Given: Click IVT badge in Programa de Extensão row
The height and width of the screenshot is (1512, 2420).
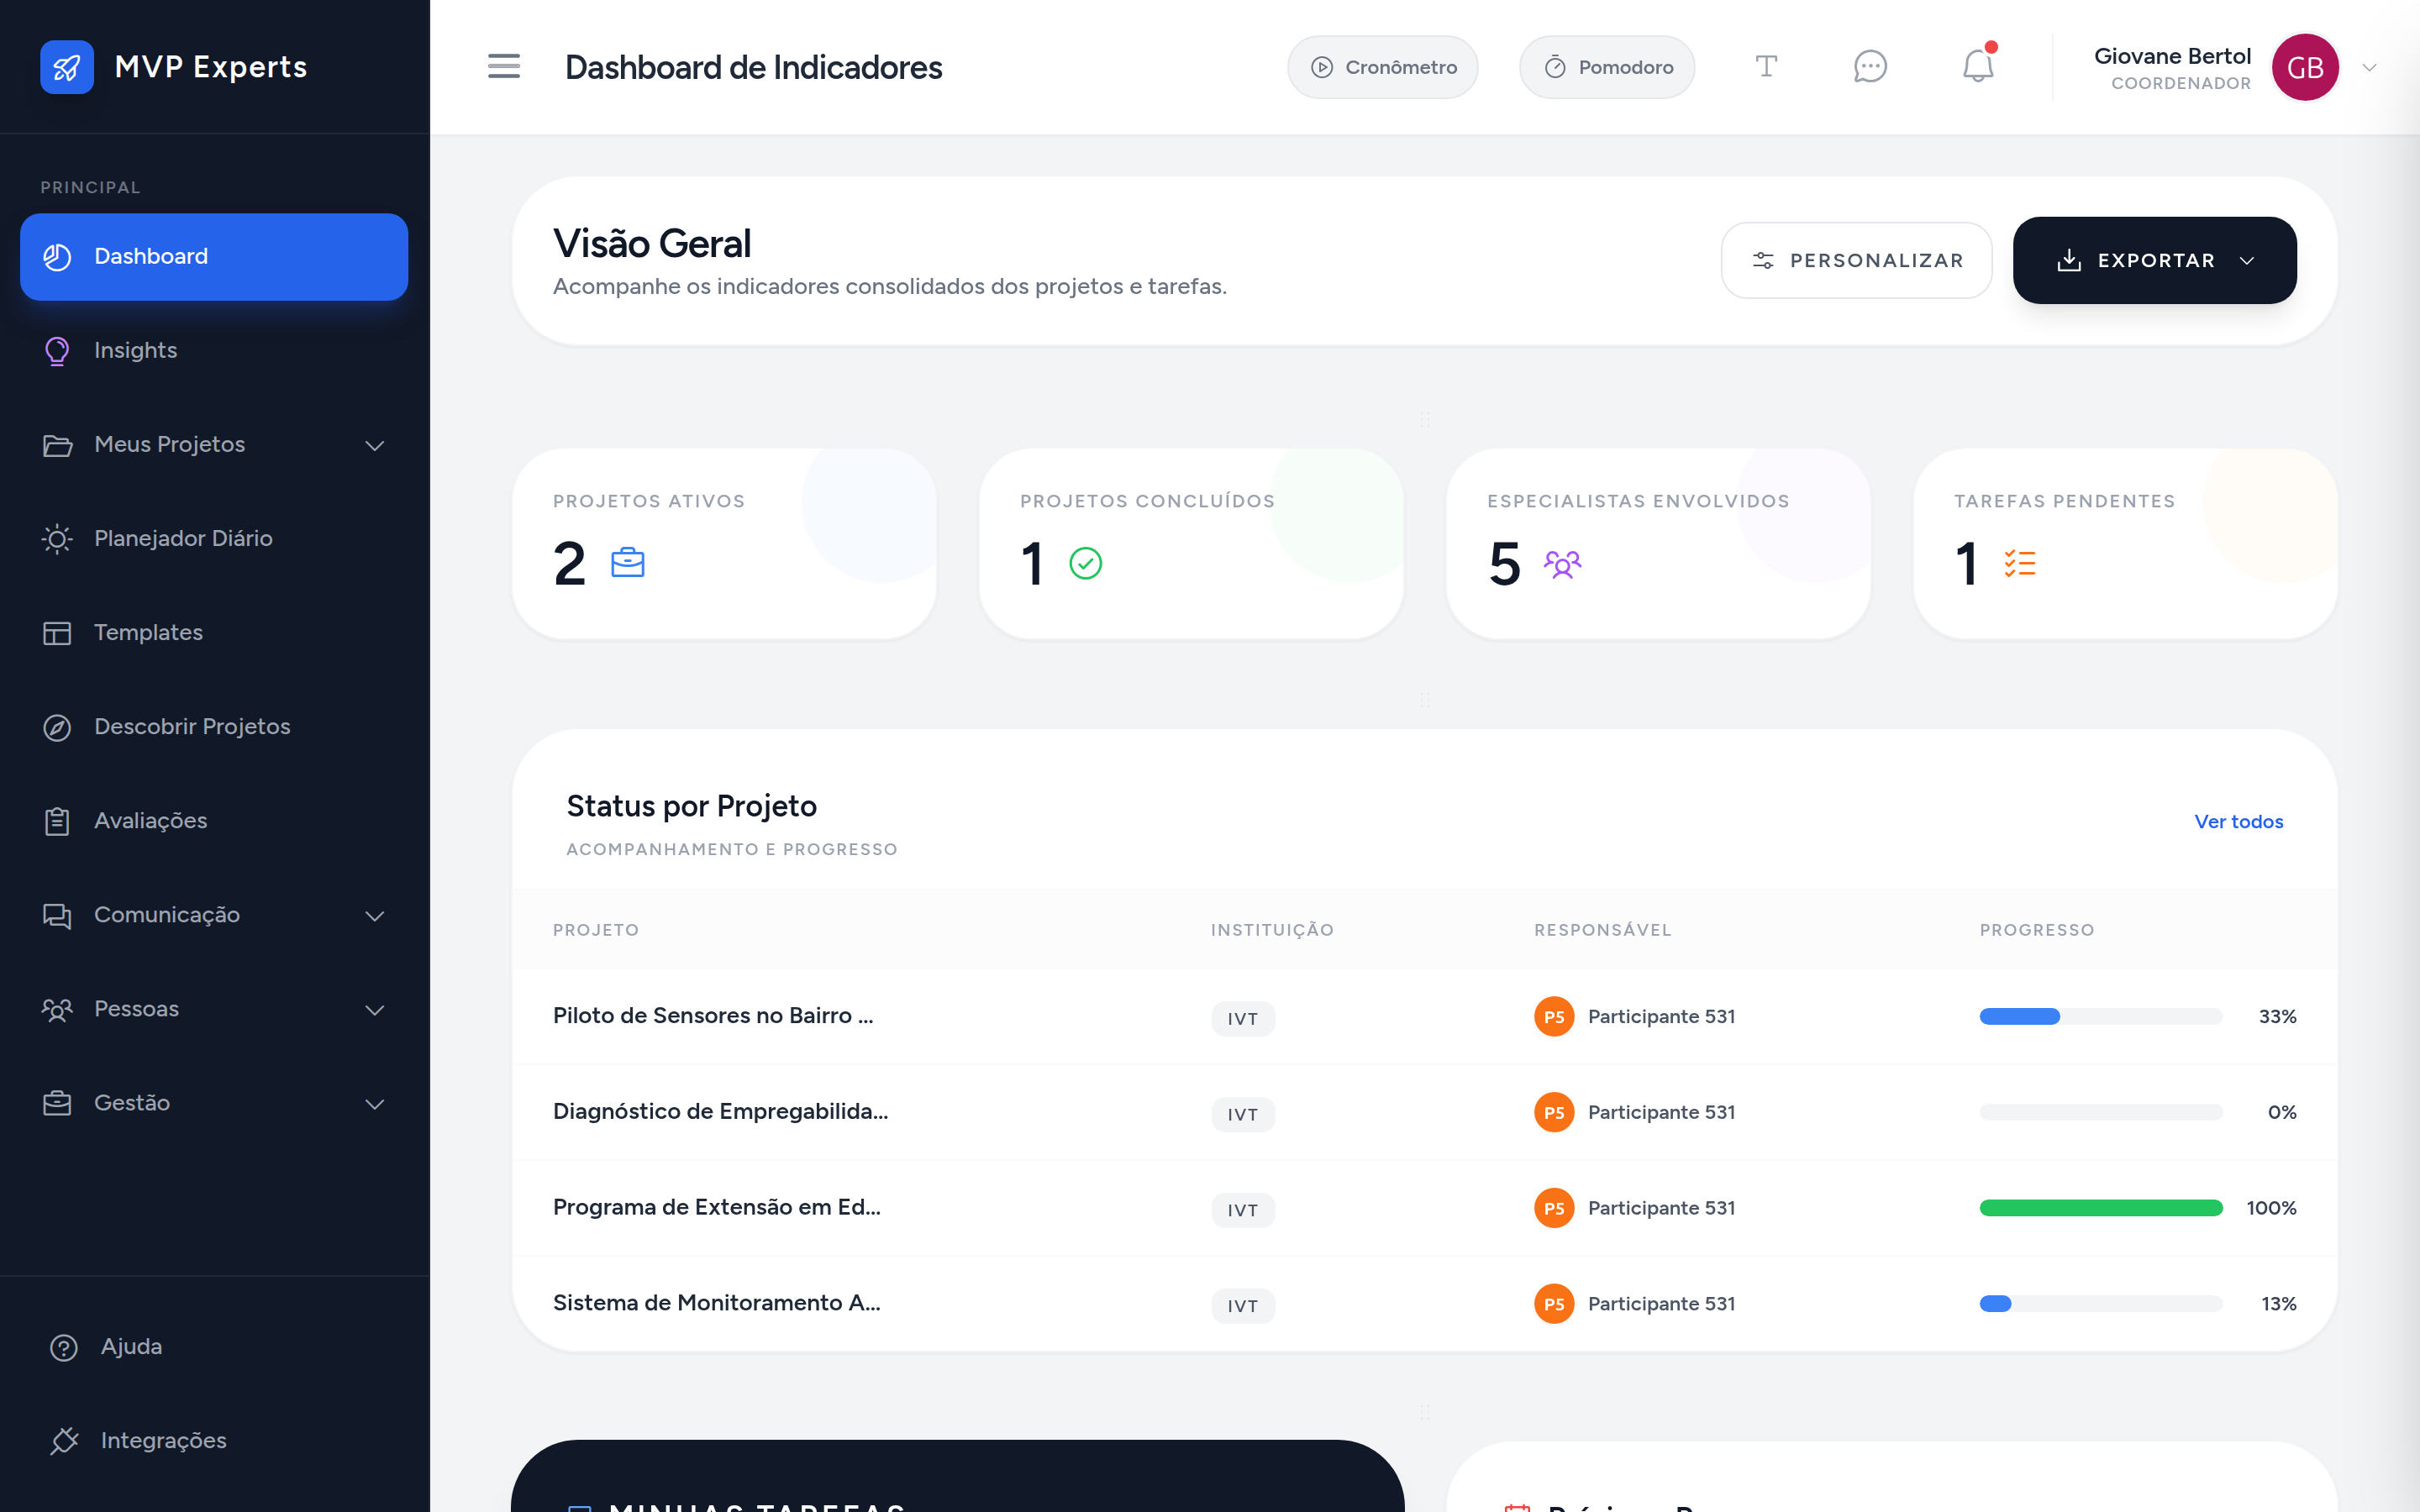Looking at the screenshot, I should [1243, 1210].
